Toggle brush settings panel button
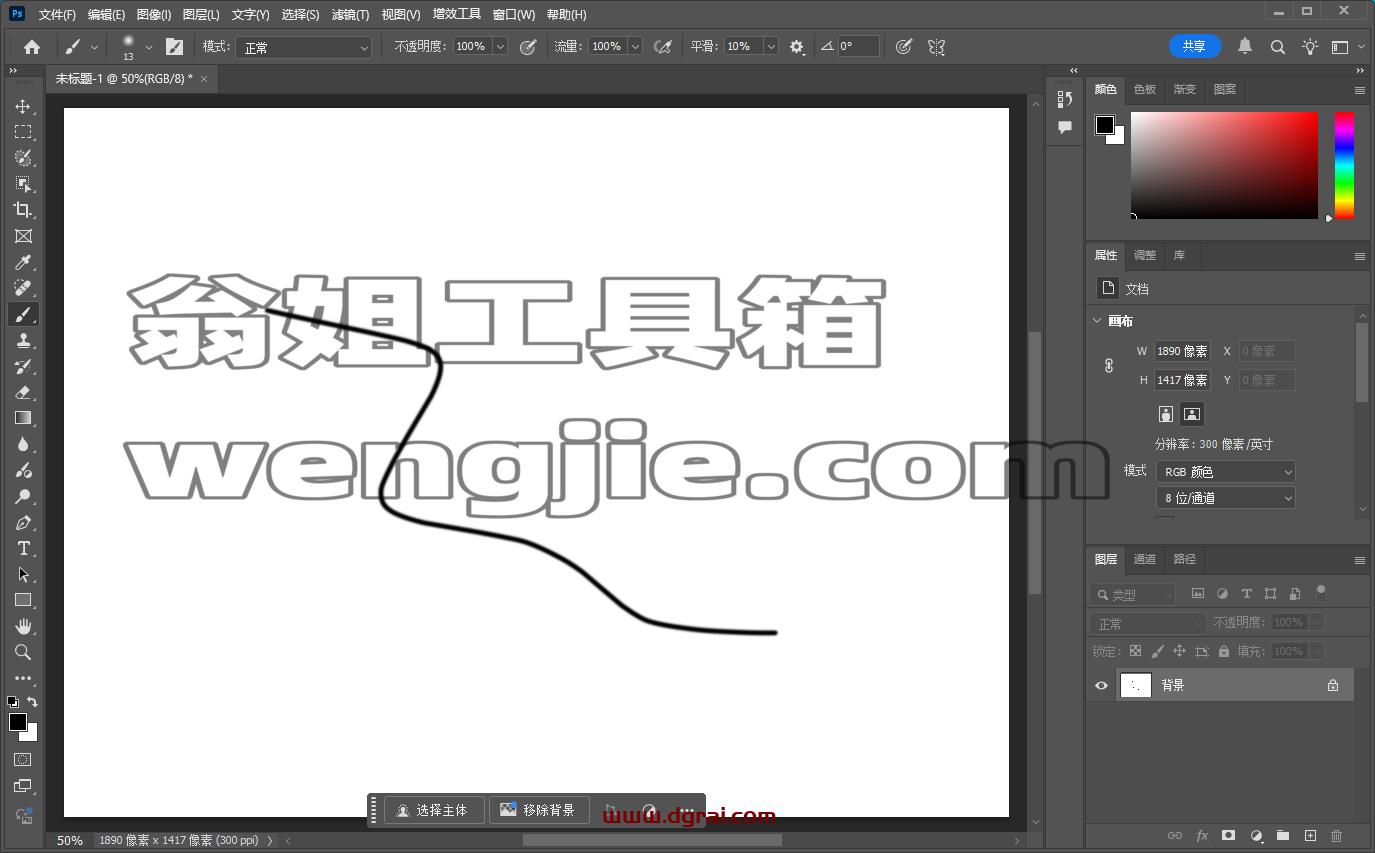 pyautogui.click(x=174, y=46)
